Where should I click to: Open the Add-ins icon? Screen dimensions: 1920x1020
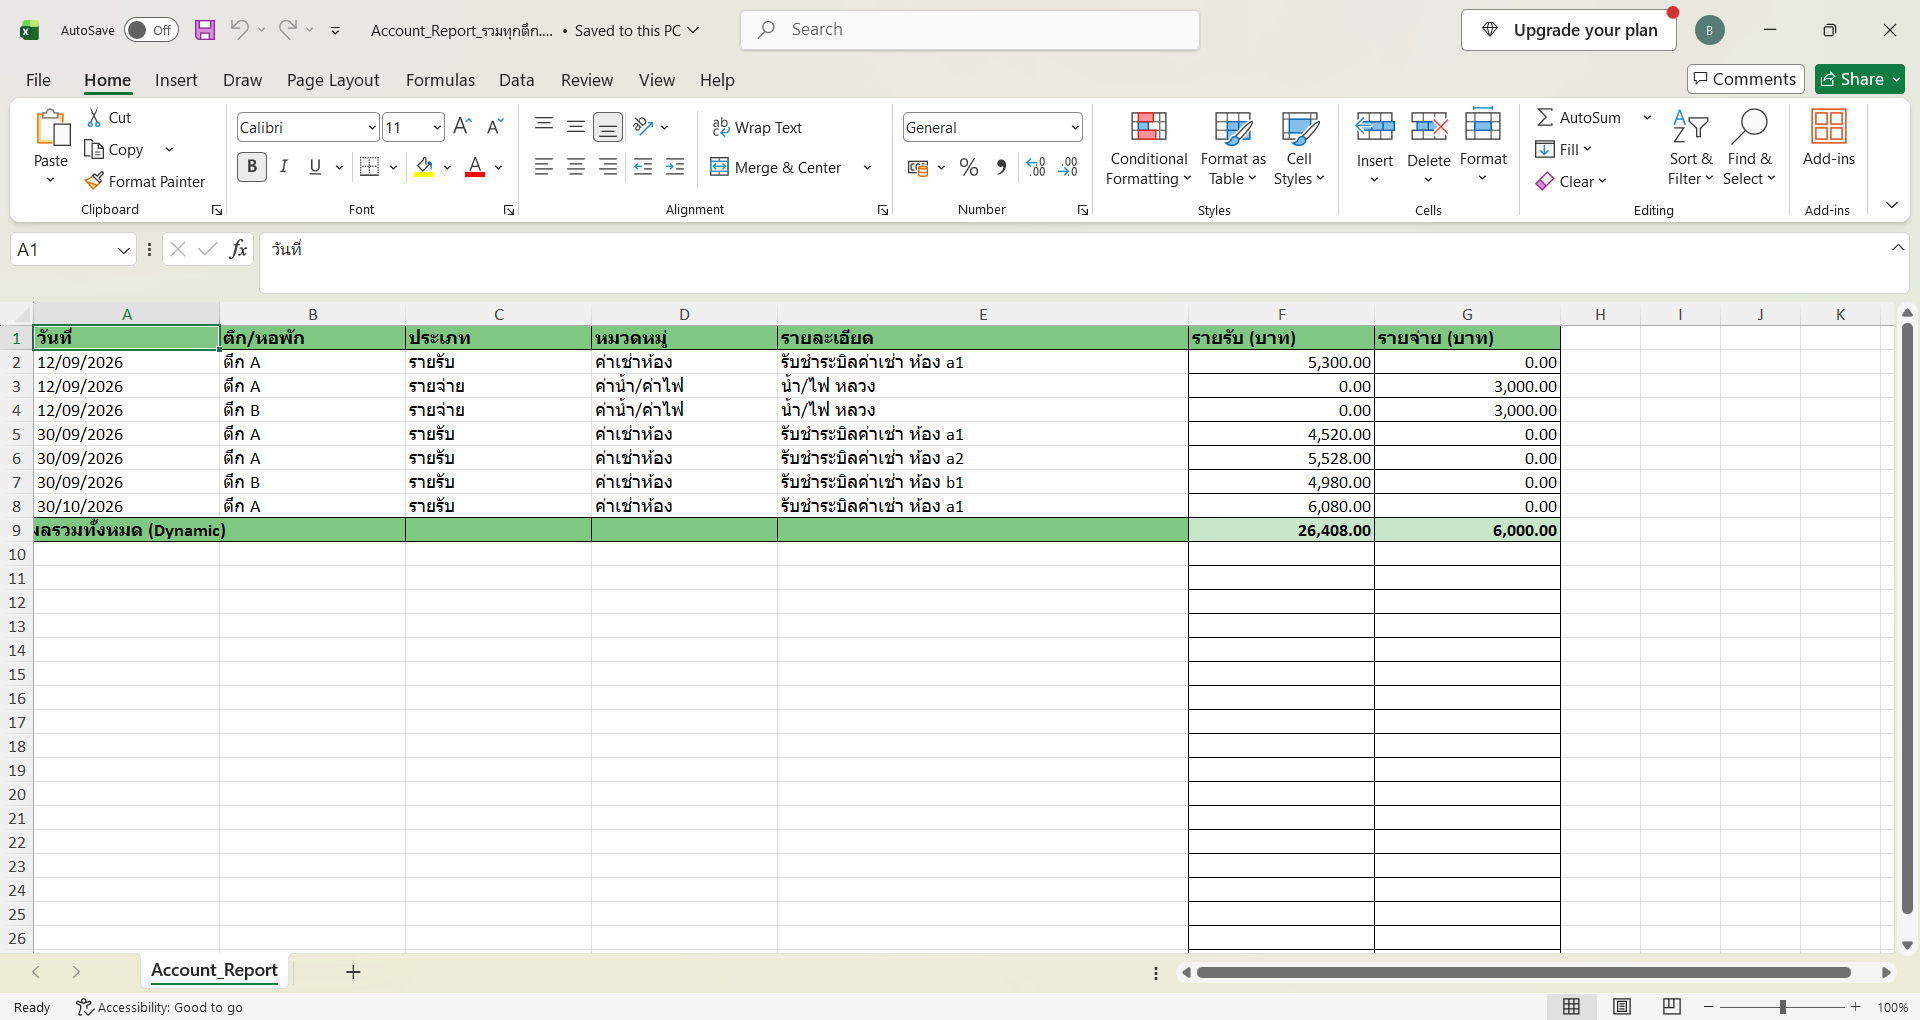click(1829, 138)
